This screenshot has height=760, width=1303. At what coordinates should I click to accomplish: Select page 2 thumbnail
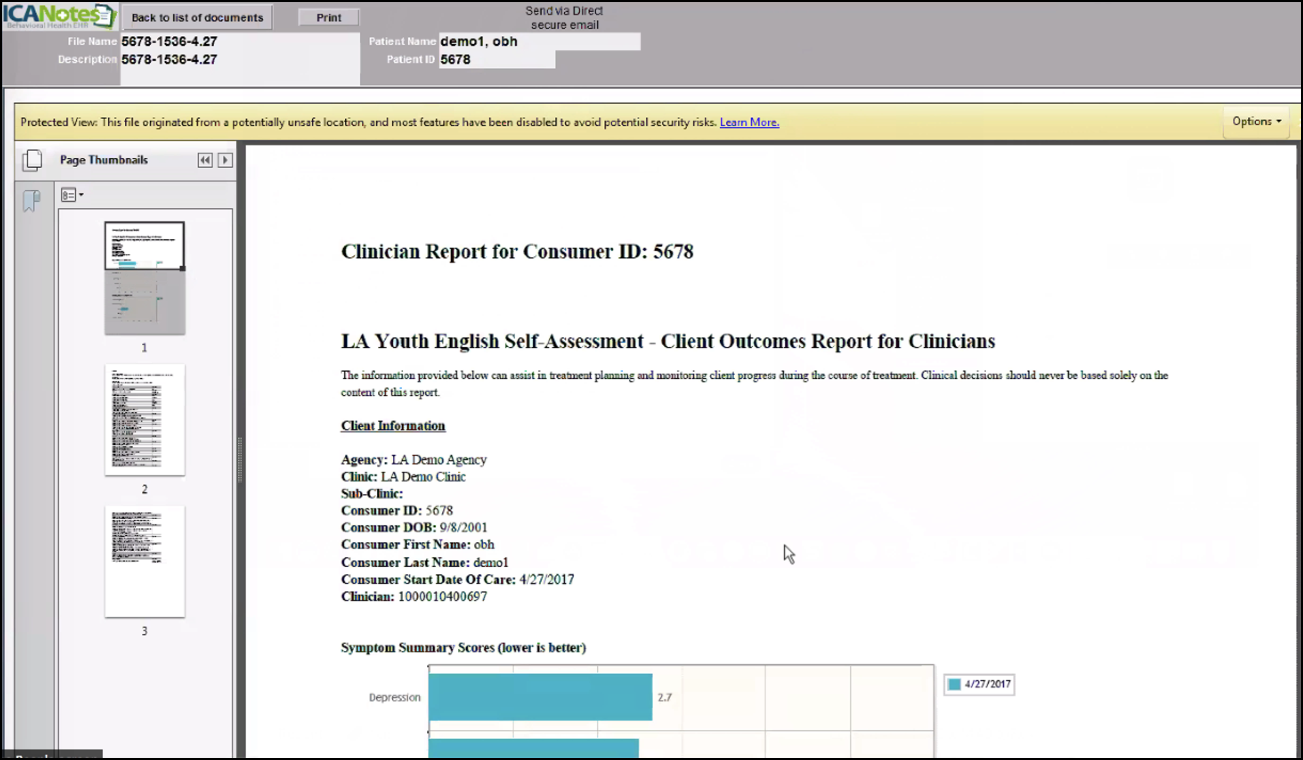click(145, 420)
